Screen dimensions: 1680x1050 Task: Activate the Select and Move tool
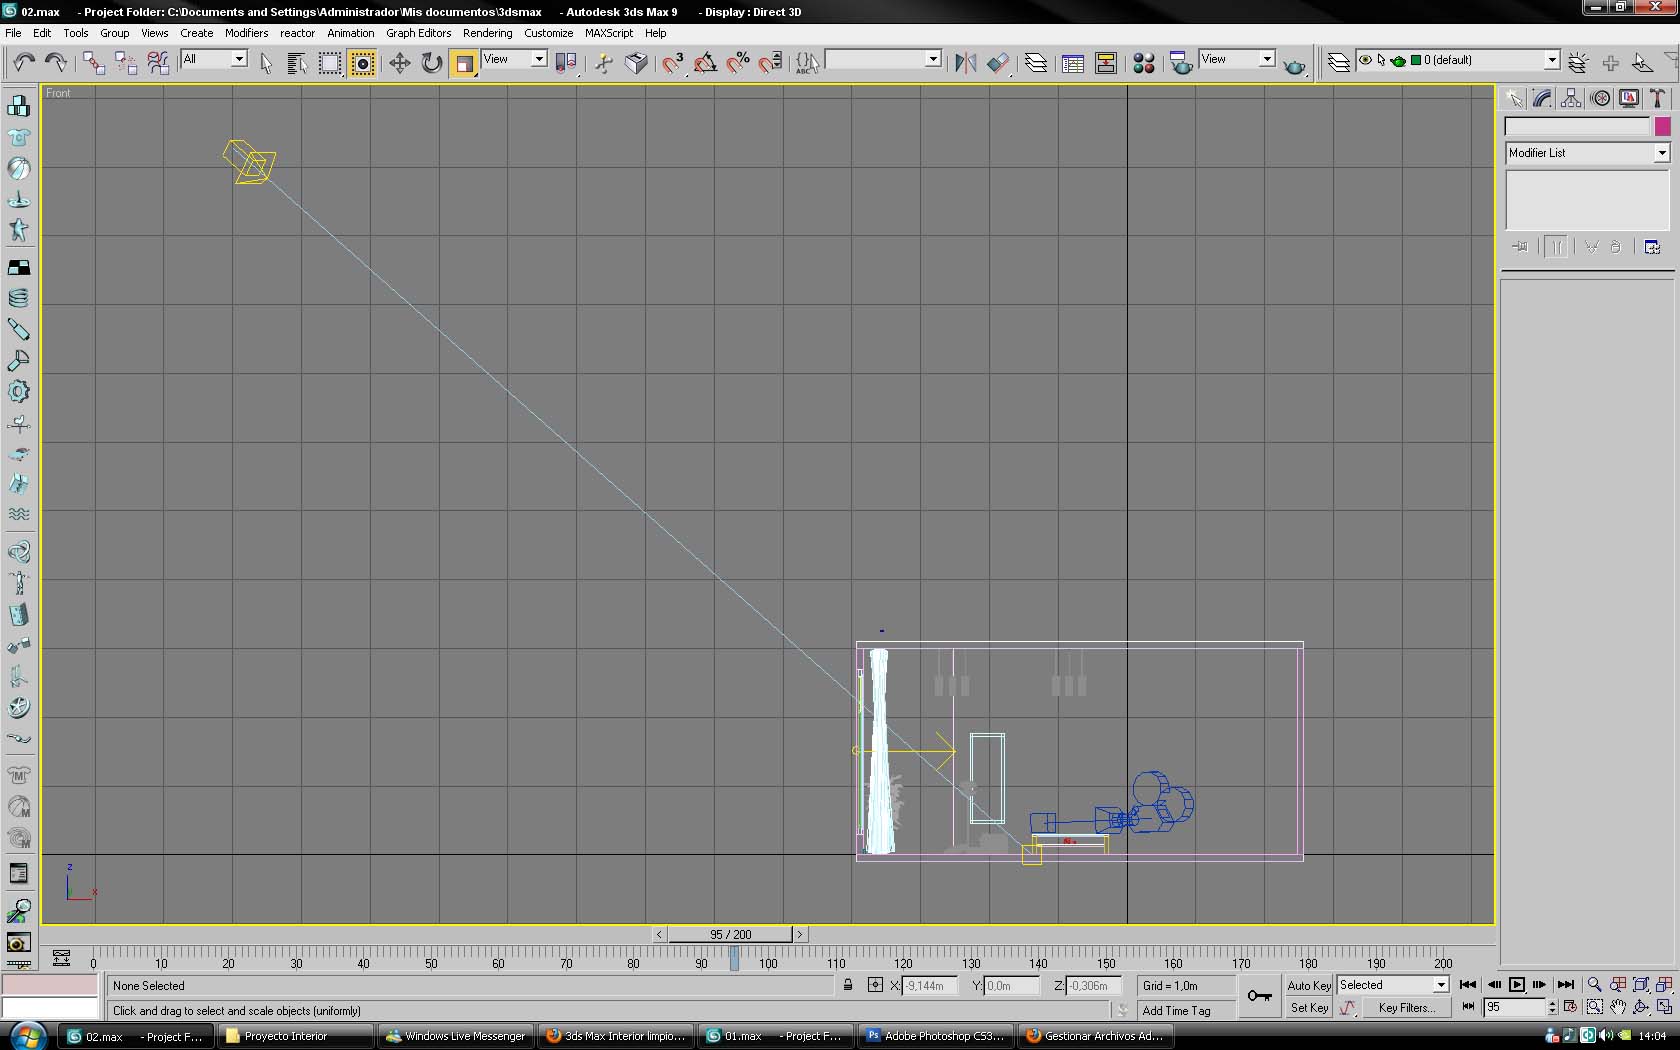pos(399,63)
